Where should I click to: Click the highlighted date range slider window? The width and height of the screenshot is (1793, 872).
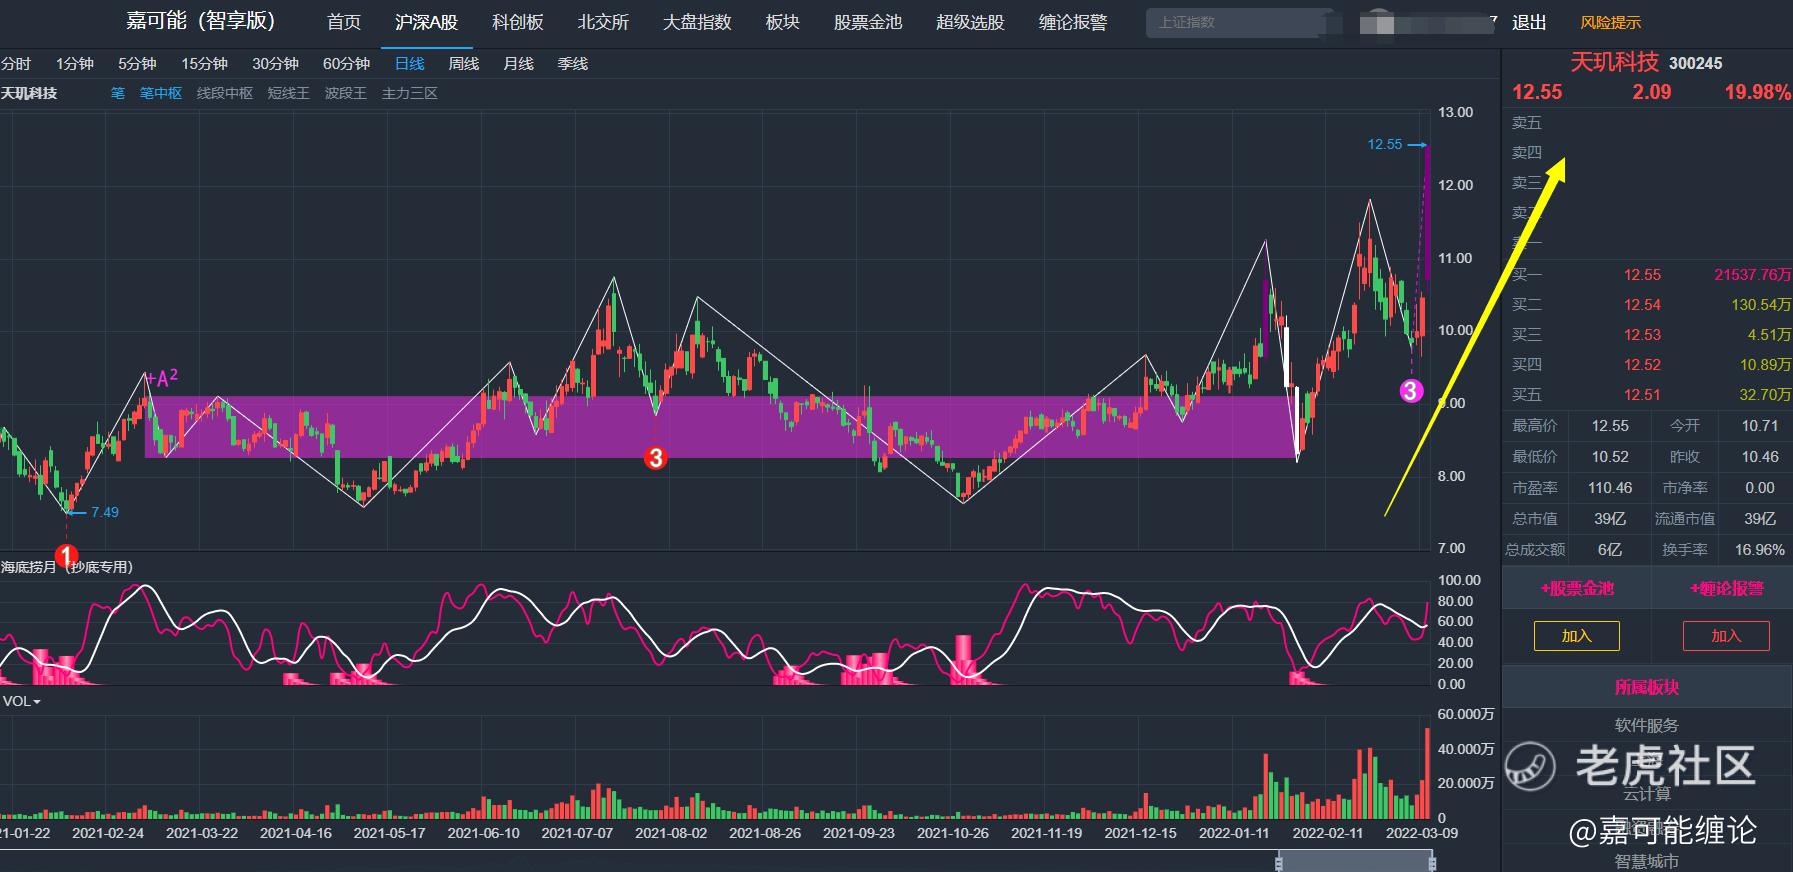[x=1355, y=862]
